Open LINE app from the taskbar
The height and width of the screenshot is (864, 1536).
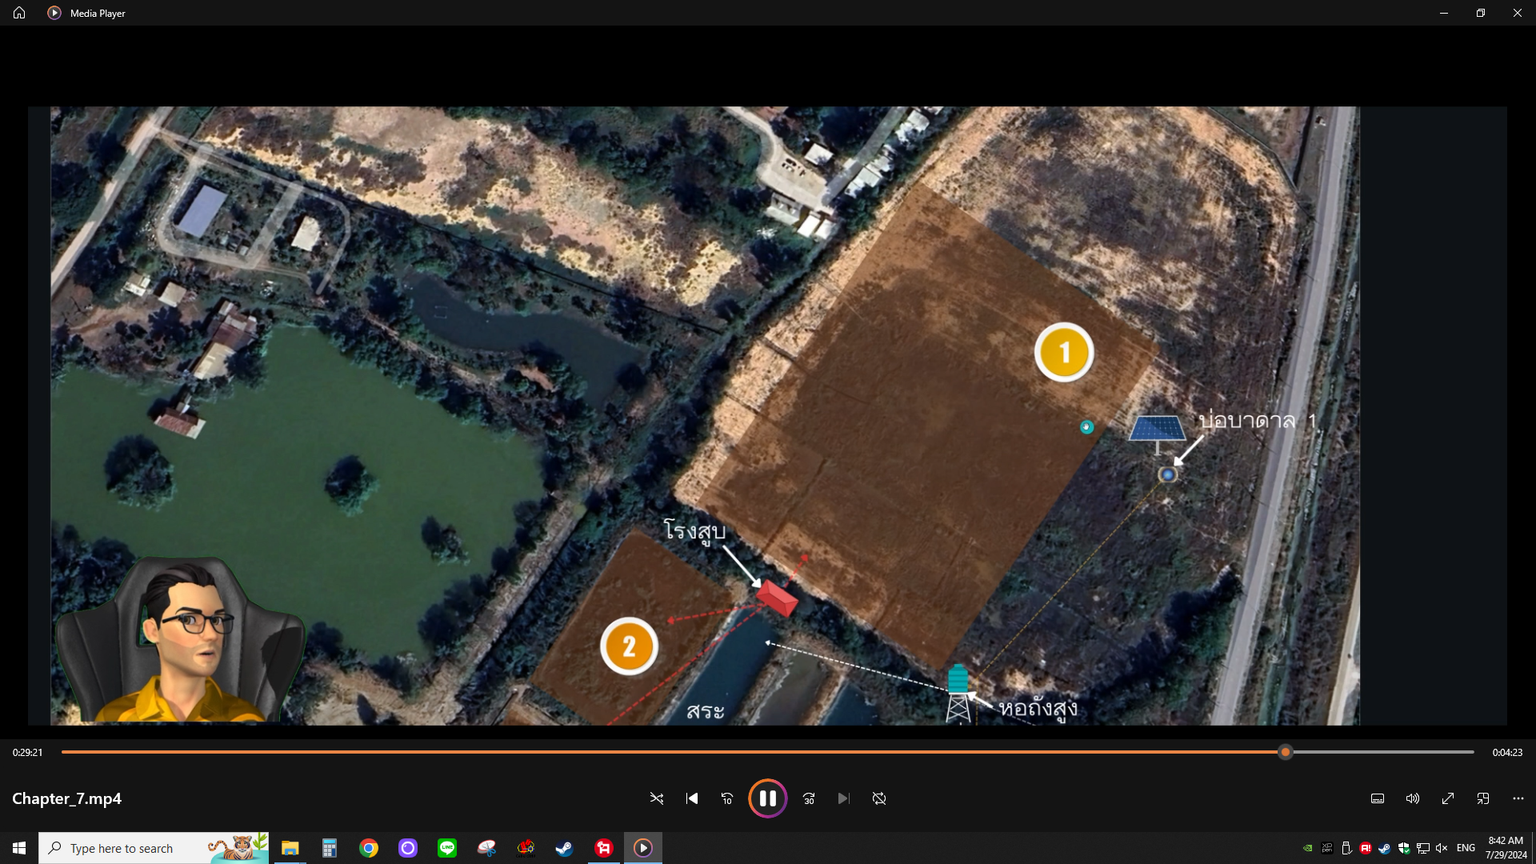447,848
